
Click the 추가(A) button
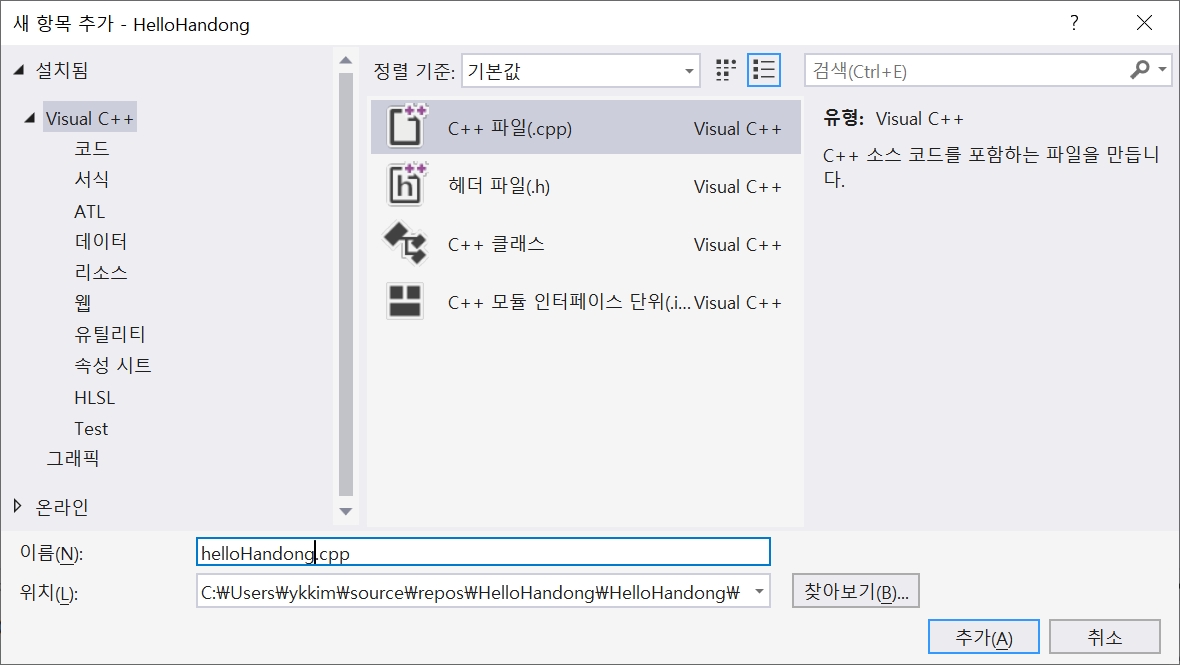(x=983, y=637)
